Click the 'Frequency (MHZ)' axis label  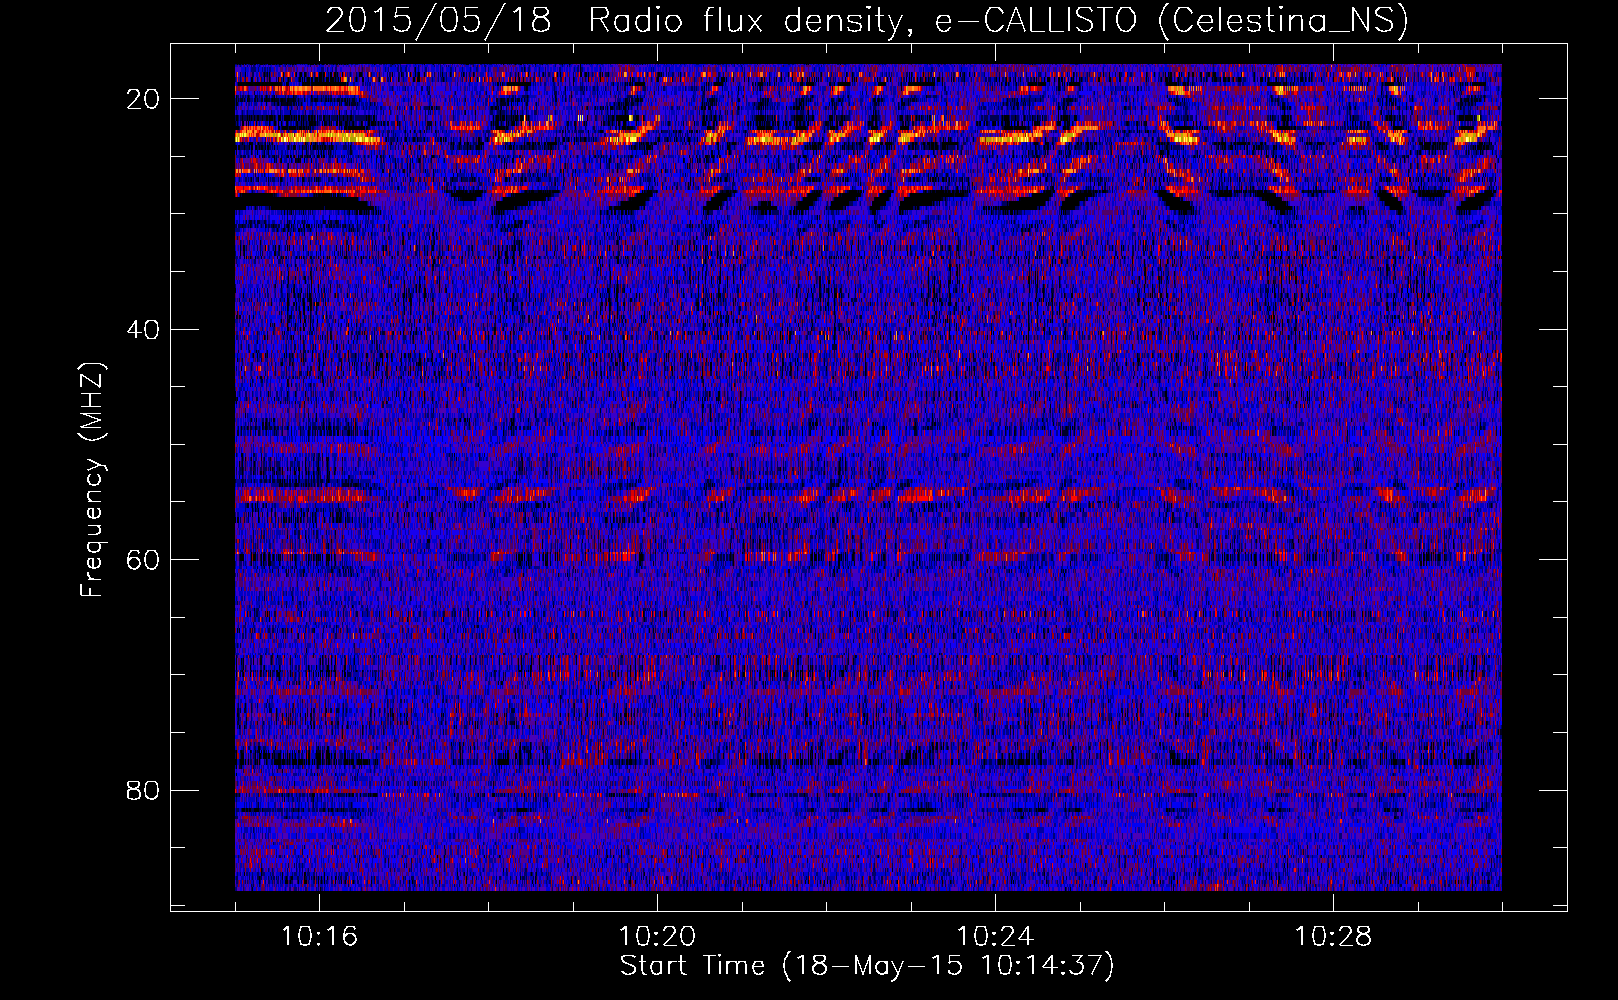coord(92,480)
